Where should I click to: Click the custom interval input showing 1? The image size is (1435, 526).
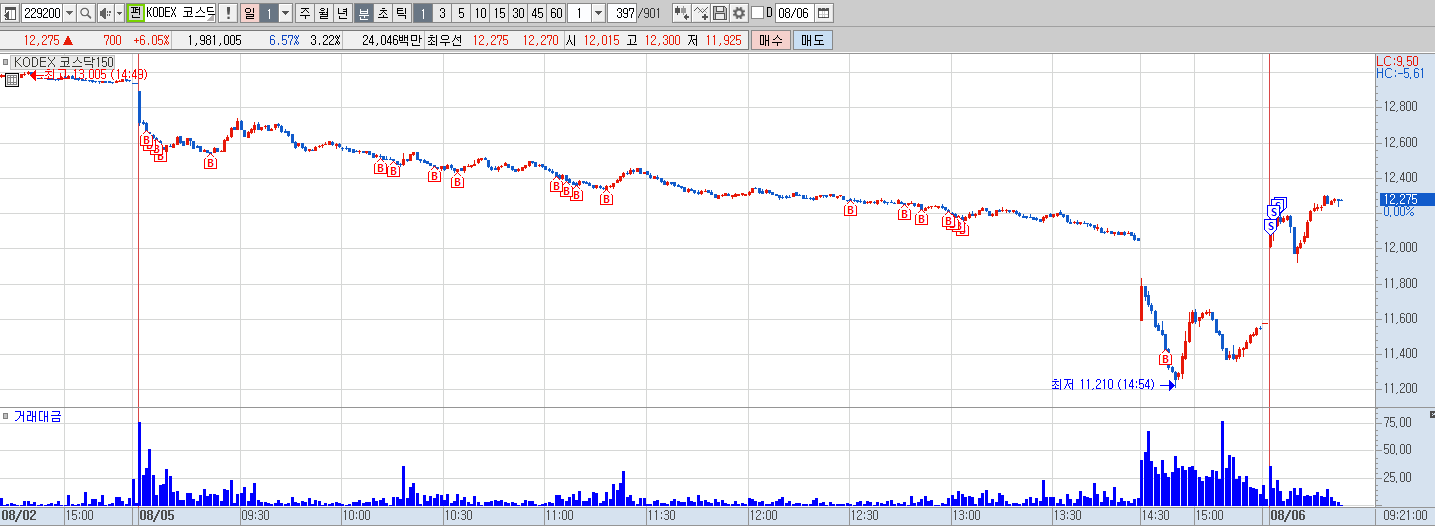pyautogui.click(x=578, y=13)
